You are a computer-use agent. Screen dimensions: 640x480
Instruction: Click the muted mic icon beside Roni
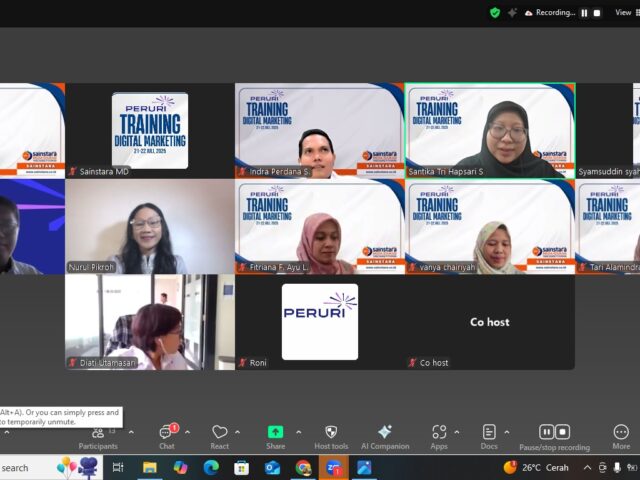coord(243,362)
